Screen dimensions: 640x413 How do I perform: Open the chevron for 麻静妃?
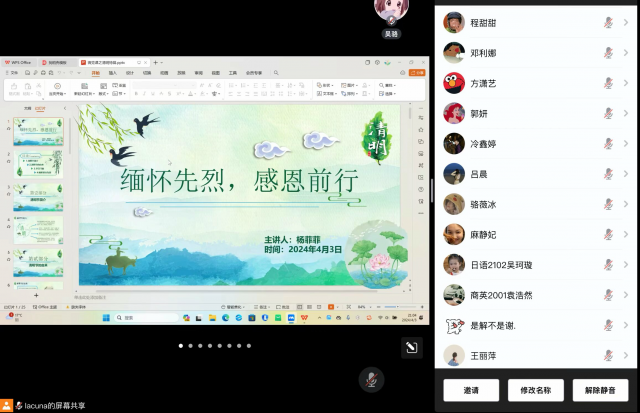(x=625, y=235)
